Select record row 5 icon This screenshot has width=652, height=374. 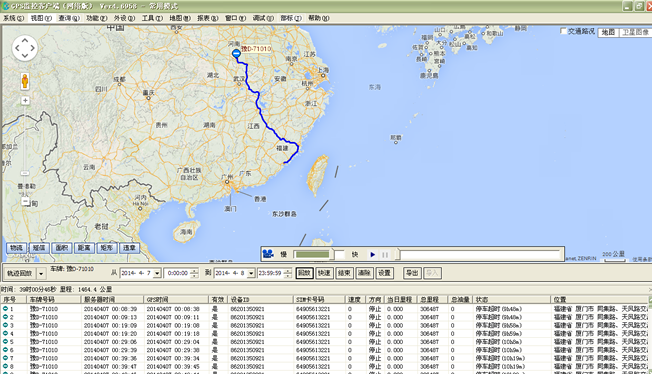pos(5,342)
